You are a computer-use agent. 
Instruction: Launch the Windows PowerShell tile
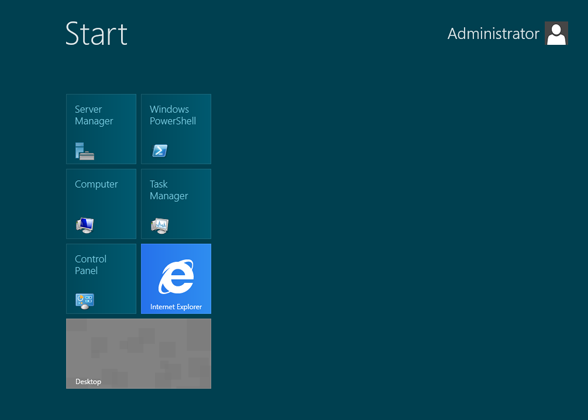176,129
